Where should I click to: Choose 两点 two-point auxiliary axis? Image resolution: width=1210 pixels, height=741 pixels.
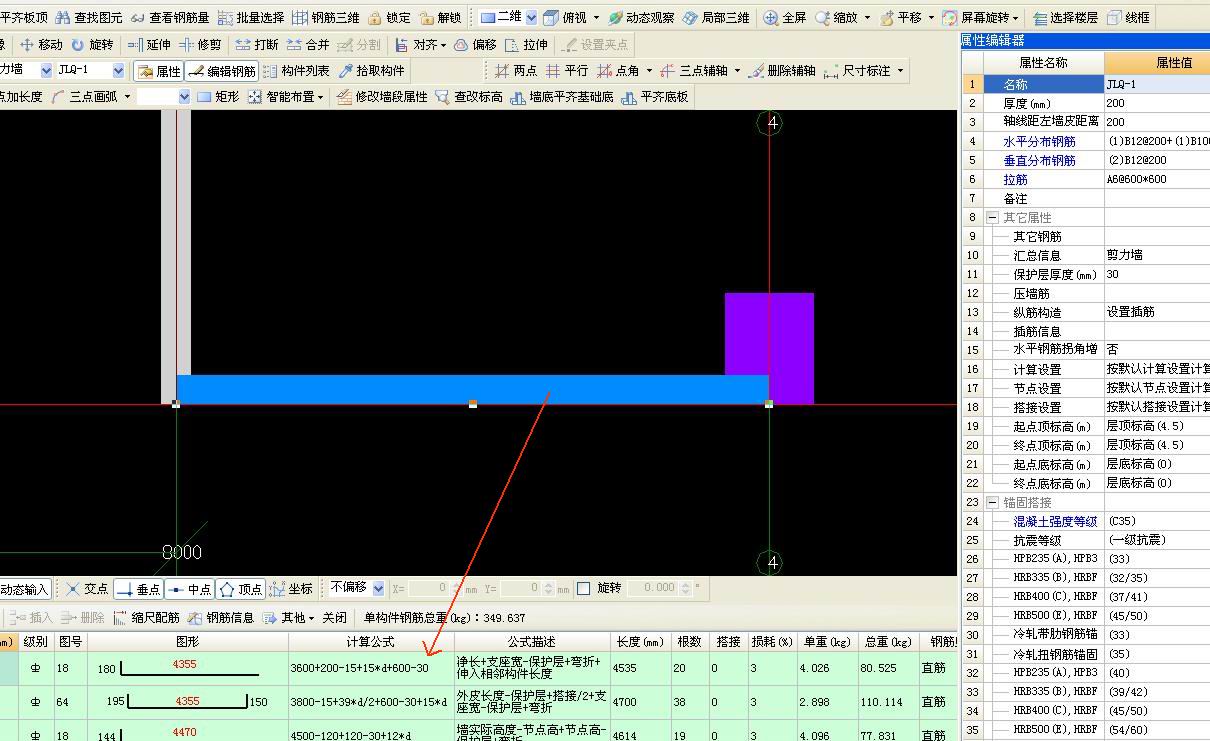tap(516, 71)
